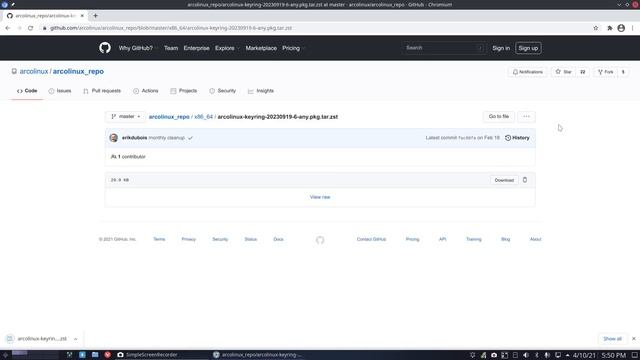
Task: Click the GitHub footer logo
Action: (320, 240)
